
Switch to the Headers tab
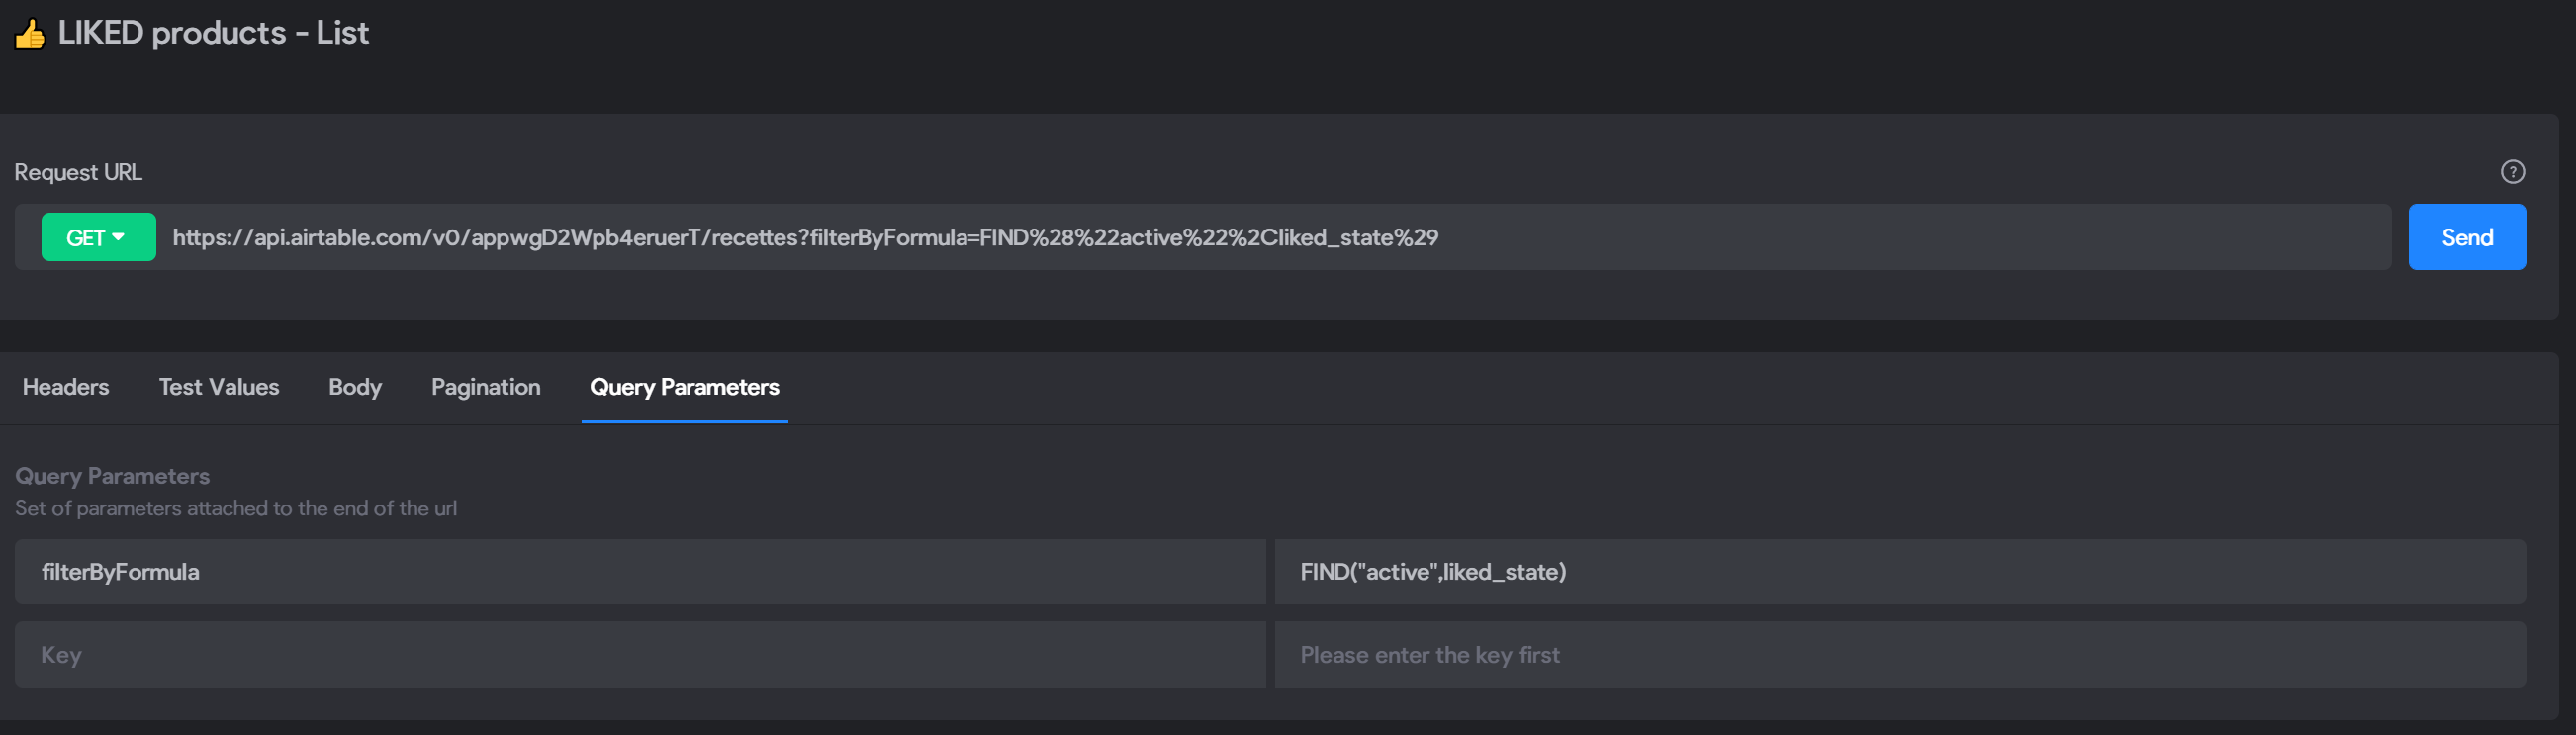coord(66,387)
